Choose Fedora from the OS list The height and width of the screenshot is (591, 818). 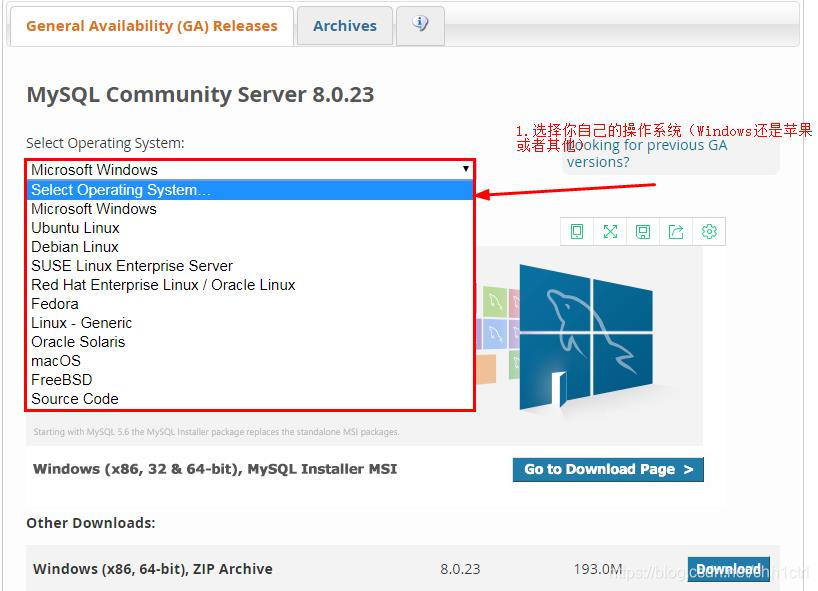pyautogui.click(x=250, y=304)
